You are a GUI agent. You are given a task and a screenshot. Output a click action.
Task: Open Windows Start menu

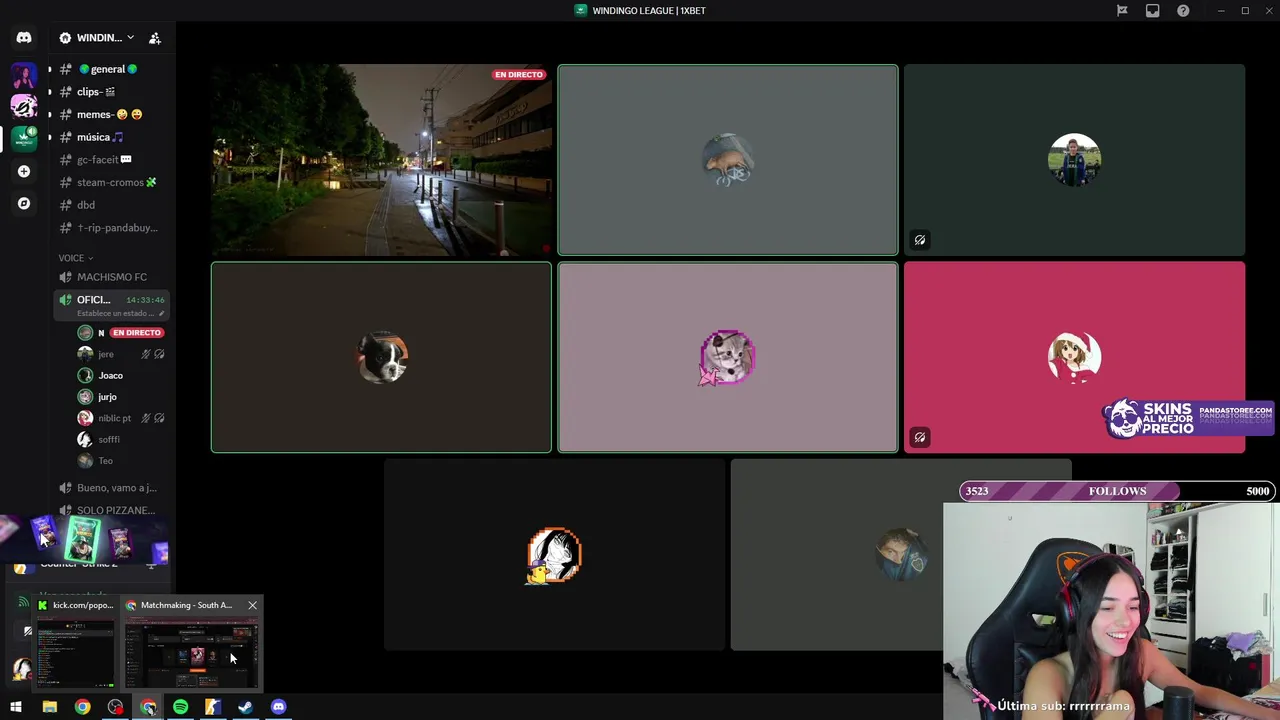tap(16, 707)
